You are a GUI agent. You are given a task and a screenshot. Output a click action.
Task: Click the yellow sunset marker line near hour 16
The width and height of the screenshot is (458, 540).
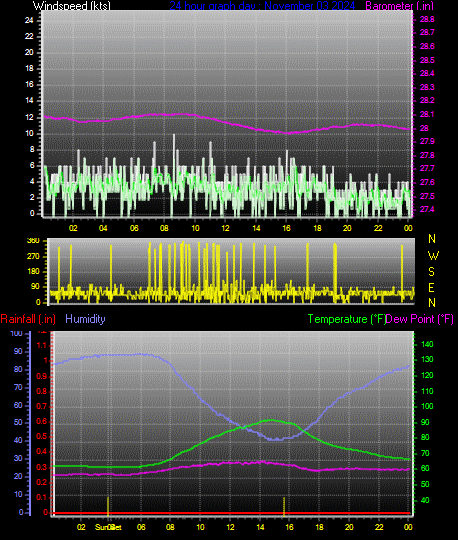(x=284, y=507)
